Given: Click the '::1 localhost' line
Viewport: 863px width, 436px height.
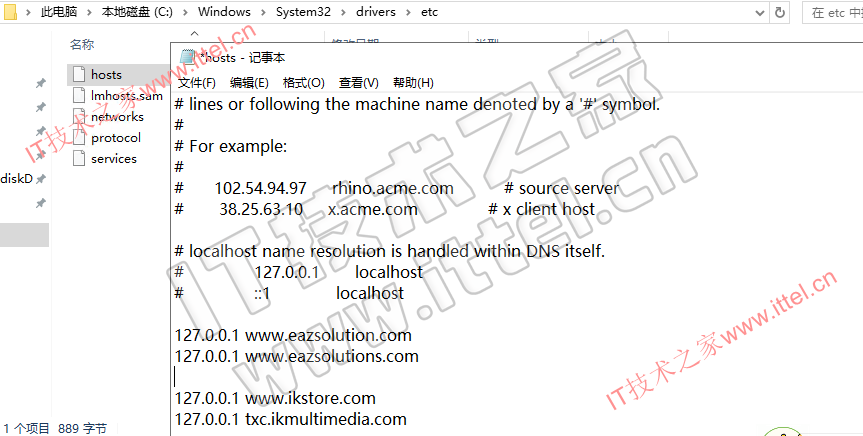Looking at the screenshot, I should point(290,293).
